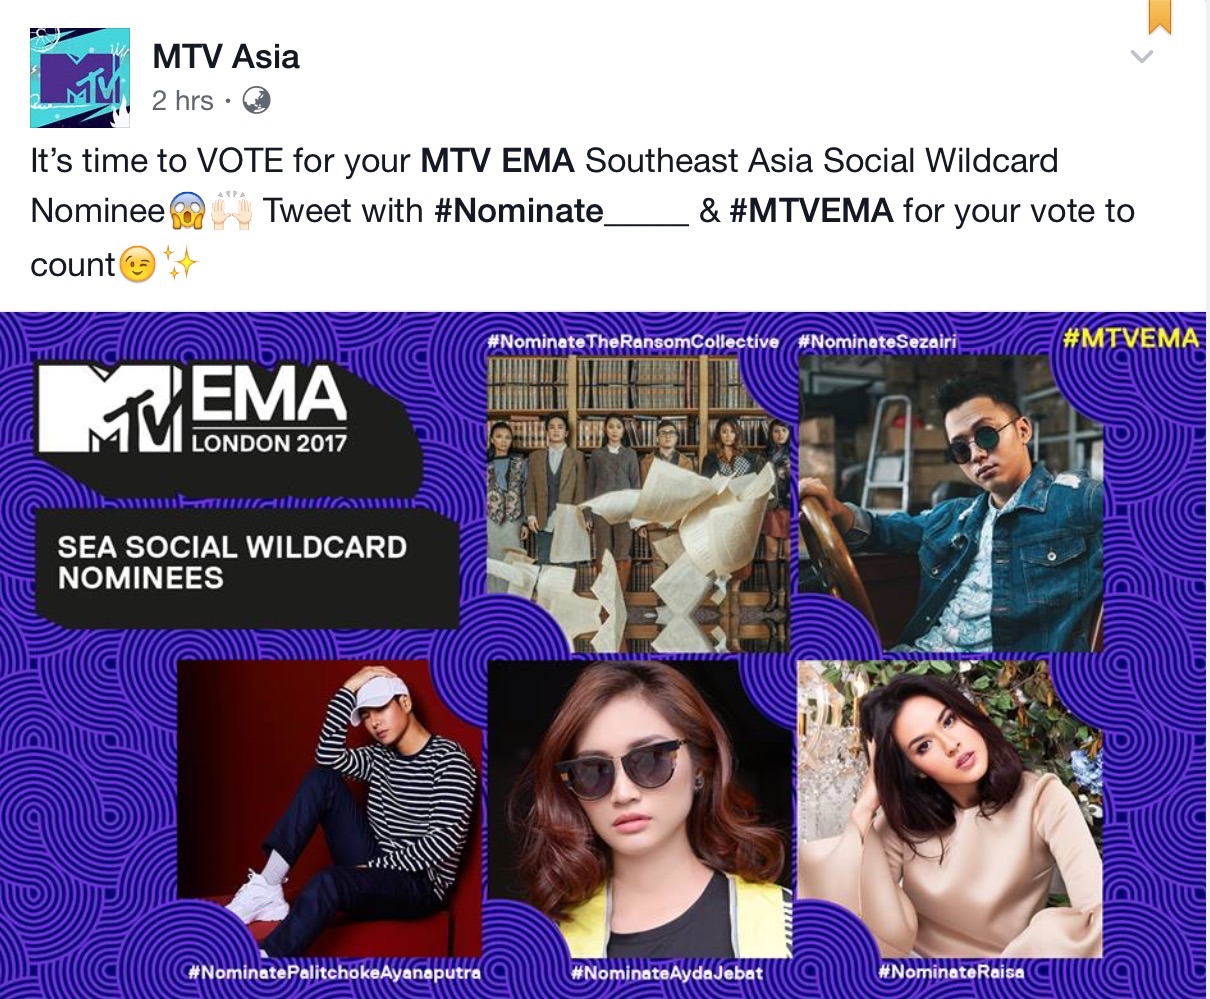This screenshot has width=1210, height=999.
Task: Click the #NominateSezairi caption
Action: [877, 342]
